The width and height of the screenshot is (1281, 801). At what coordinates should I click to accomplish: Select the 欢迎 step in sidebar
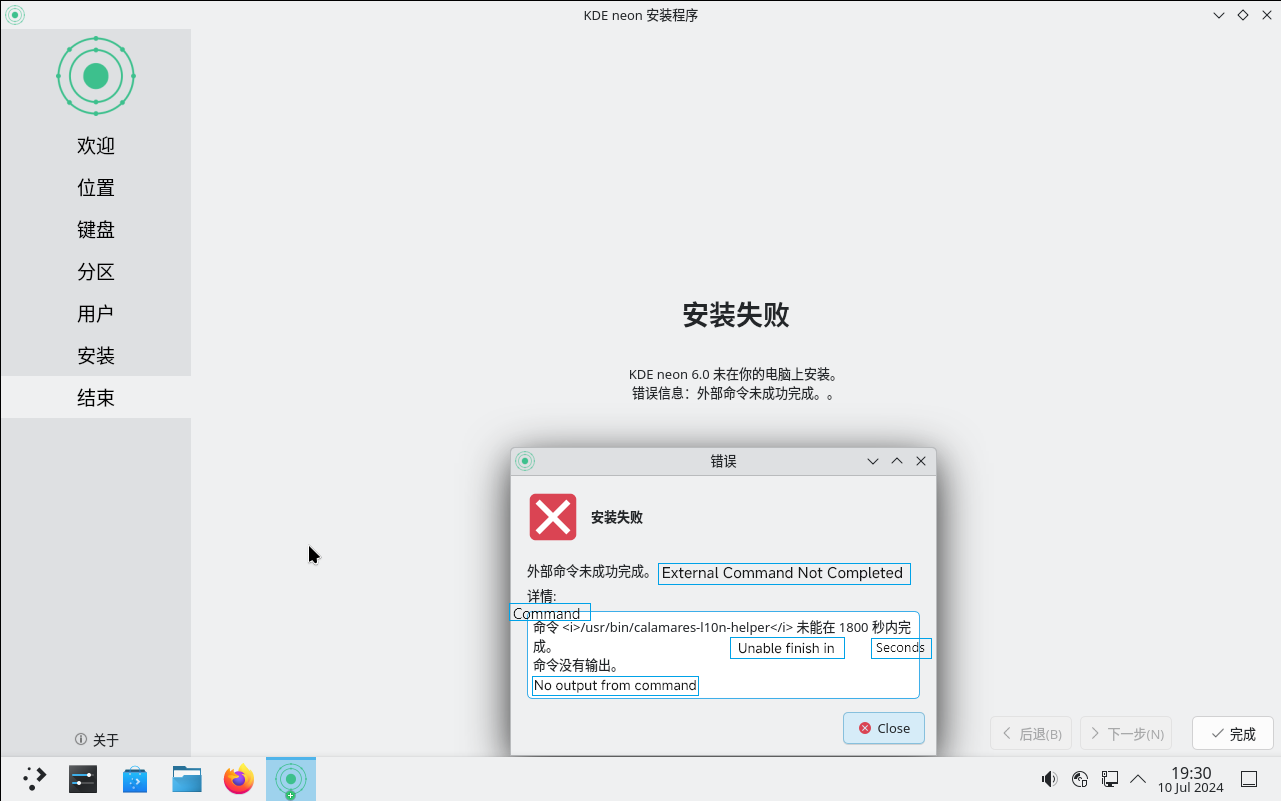click(96, 146)
